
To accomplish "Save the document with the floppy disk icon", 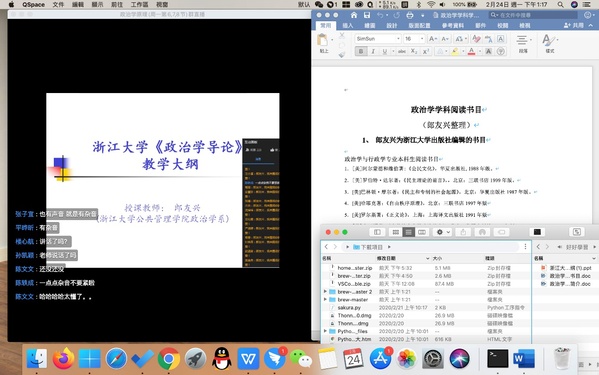I will click(367, 15).
